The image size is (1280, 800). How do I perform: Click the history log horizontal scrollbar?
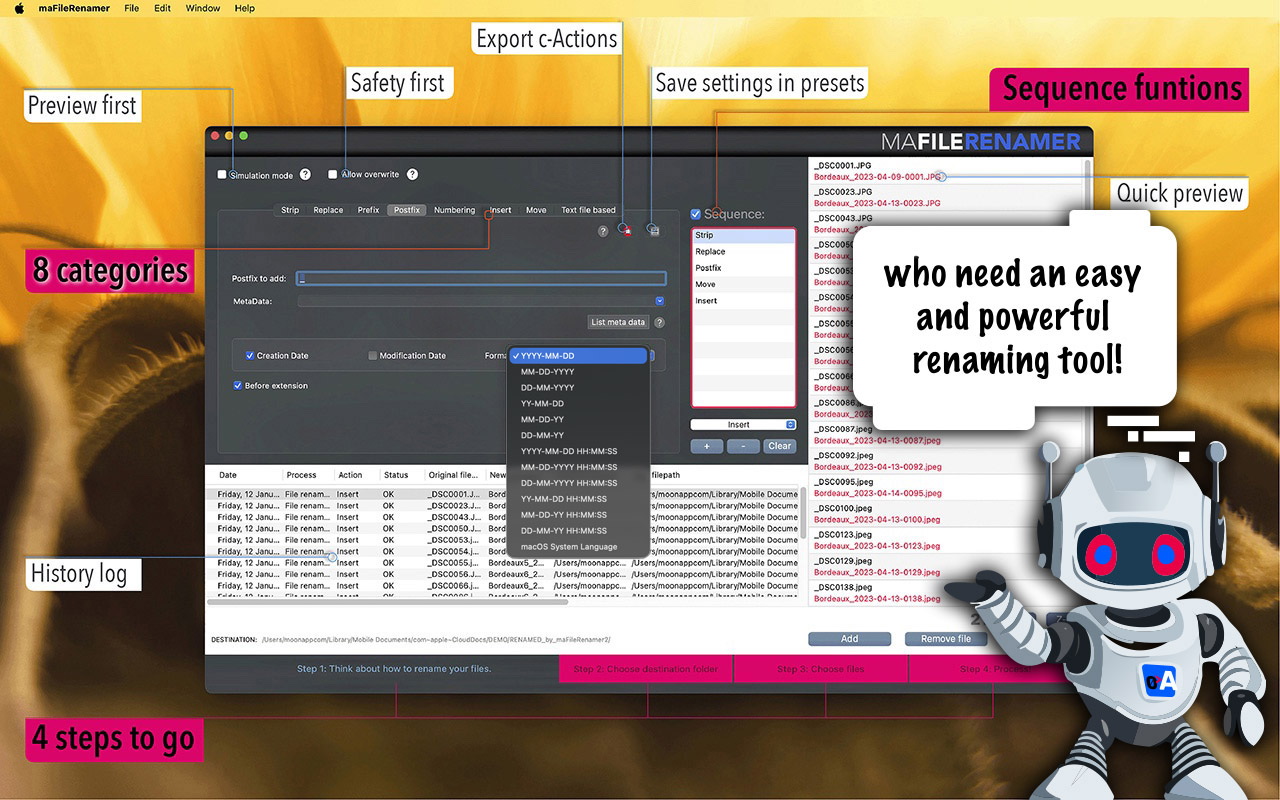tap(388, 602)
